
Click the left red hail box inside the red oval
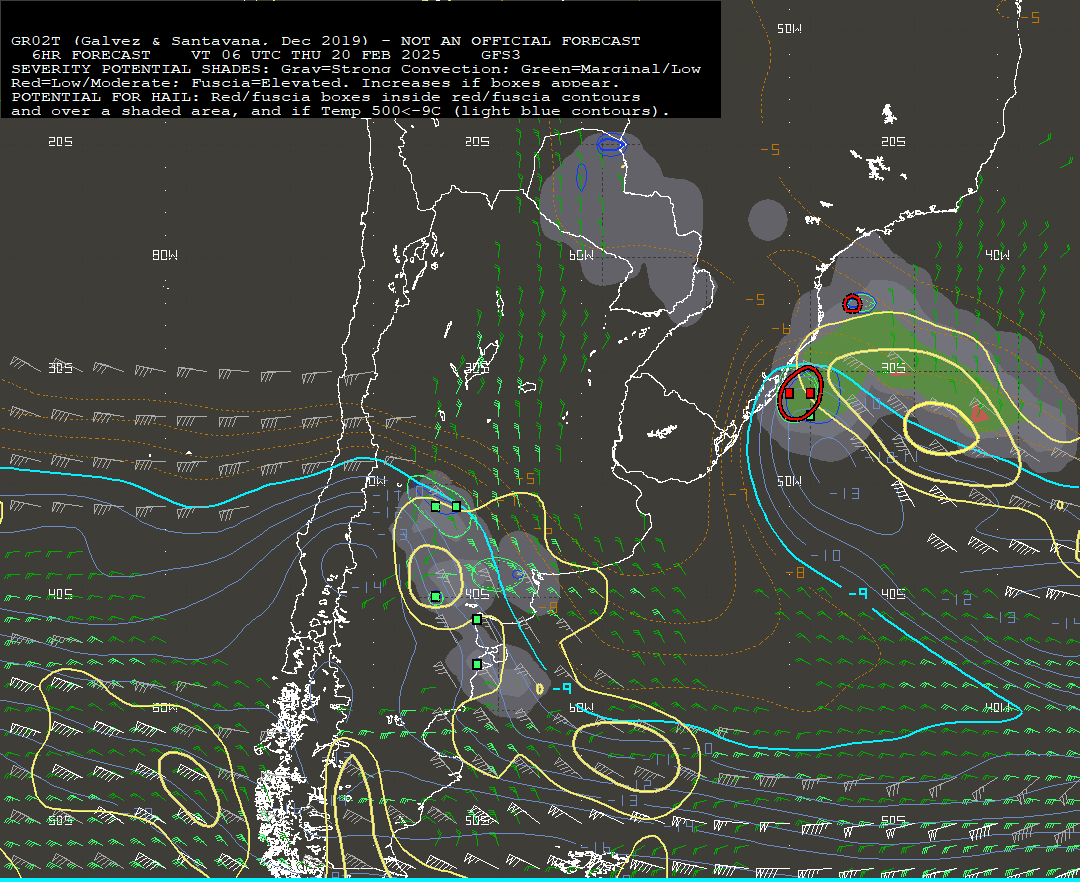point(789,393)
